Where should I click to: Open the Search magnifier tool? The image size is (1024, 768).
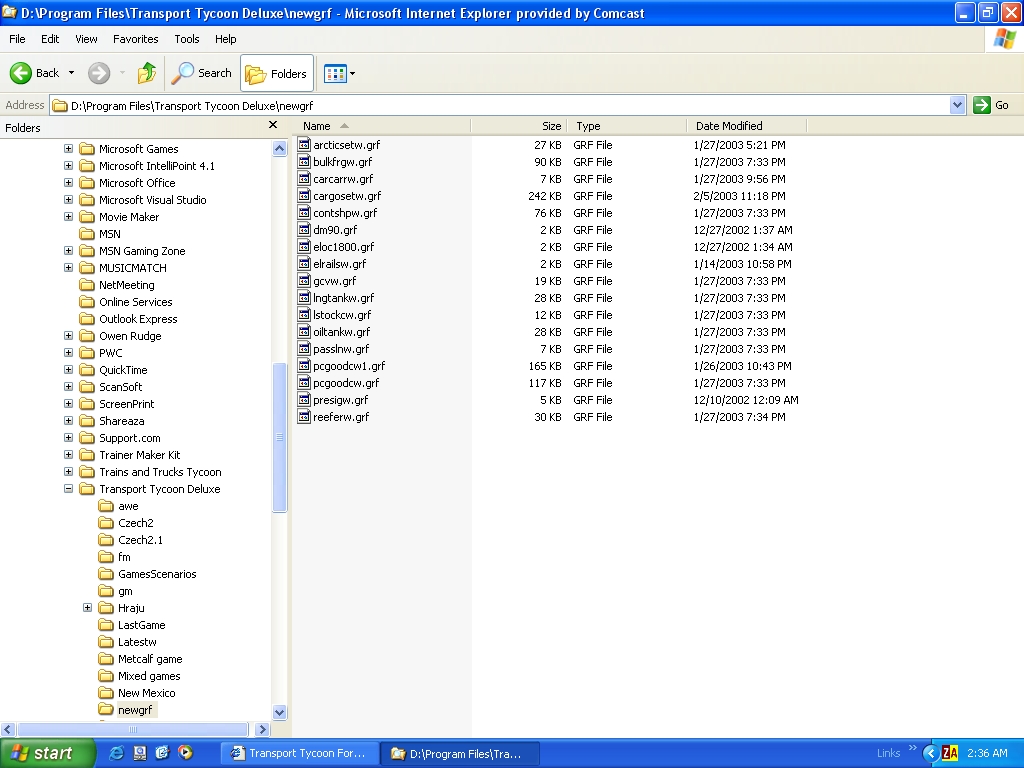tap(201, 73)
